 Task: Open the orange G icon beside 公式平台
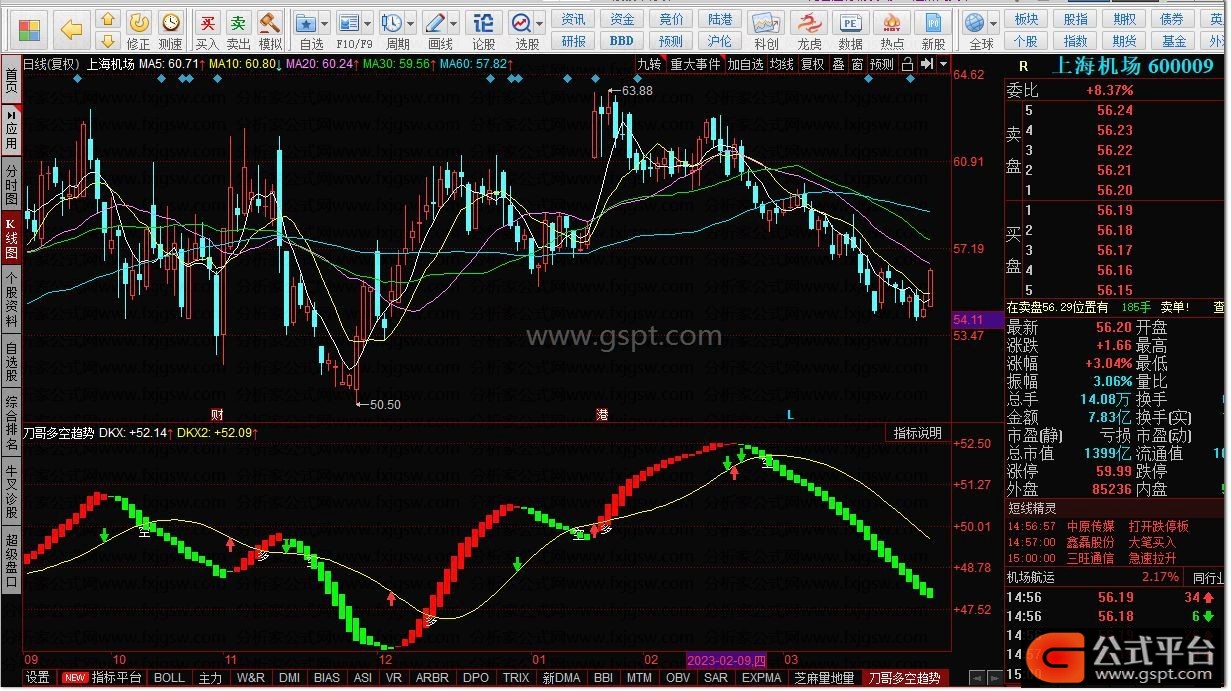tap(1059, 654)
